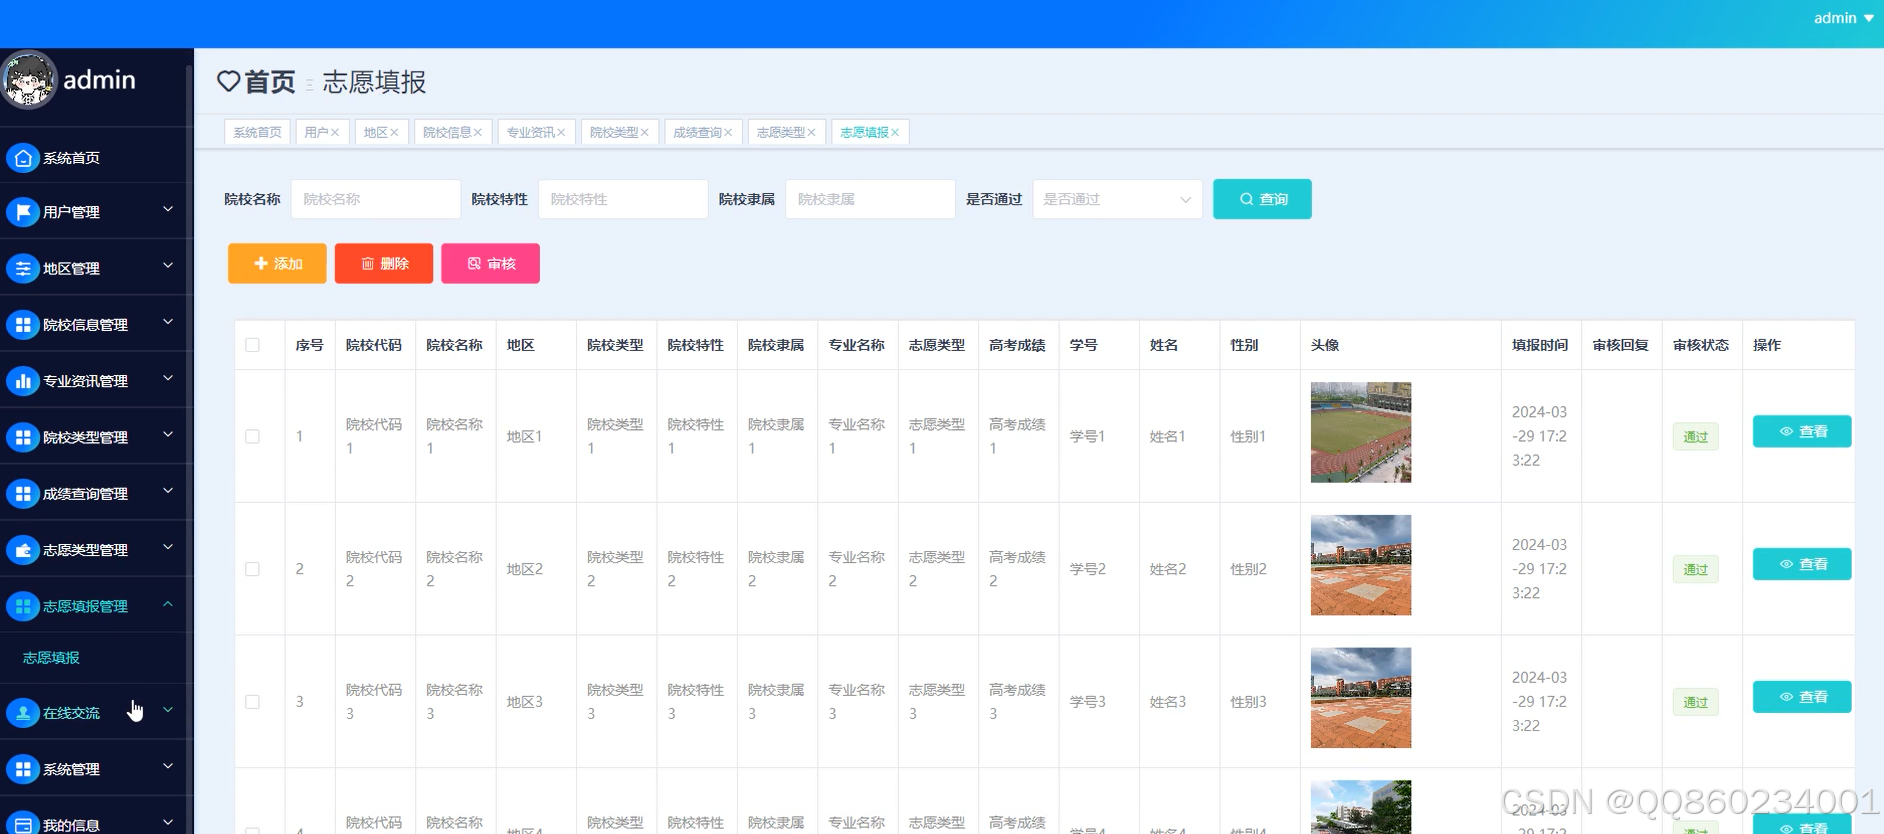Click the orange 添加 button

pos(277,264)
